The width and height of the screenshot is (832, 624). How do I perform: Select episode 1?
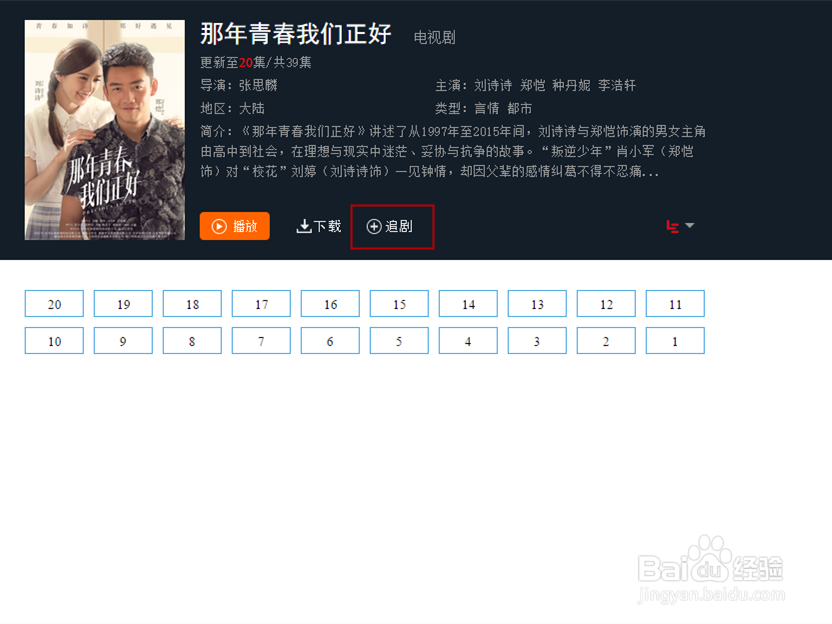tap(675, 341)
